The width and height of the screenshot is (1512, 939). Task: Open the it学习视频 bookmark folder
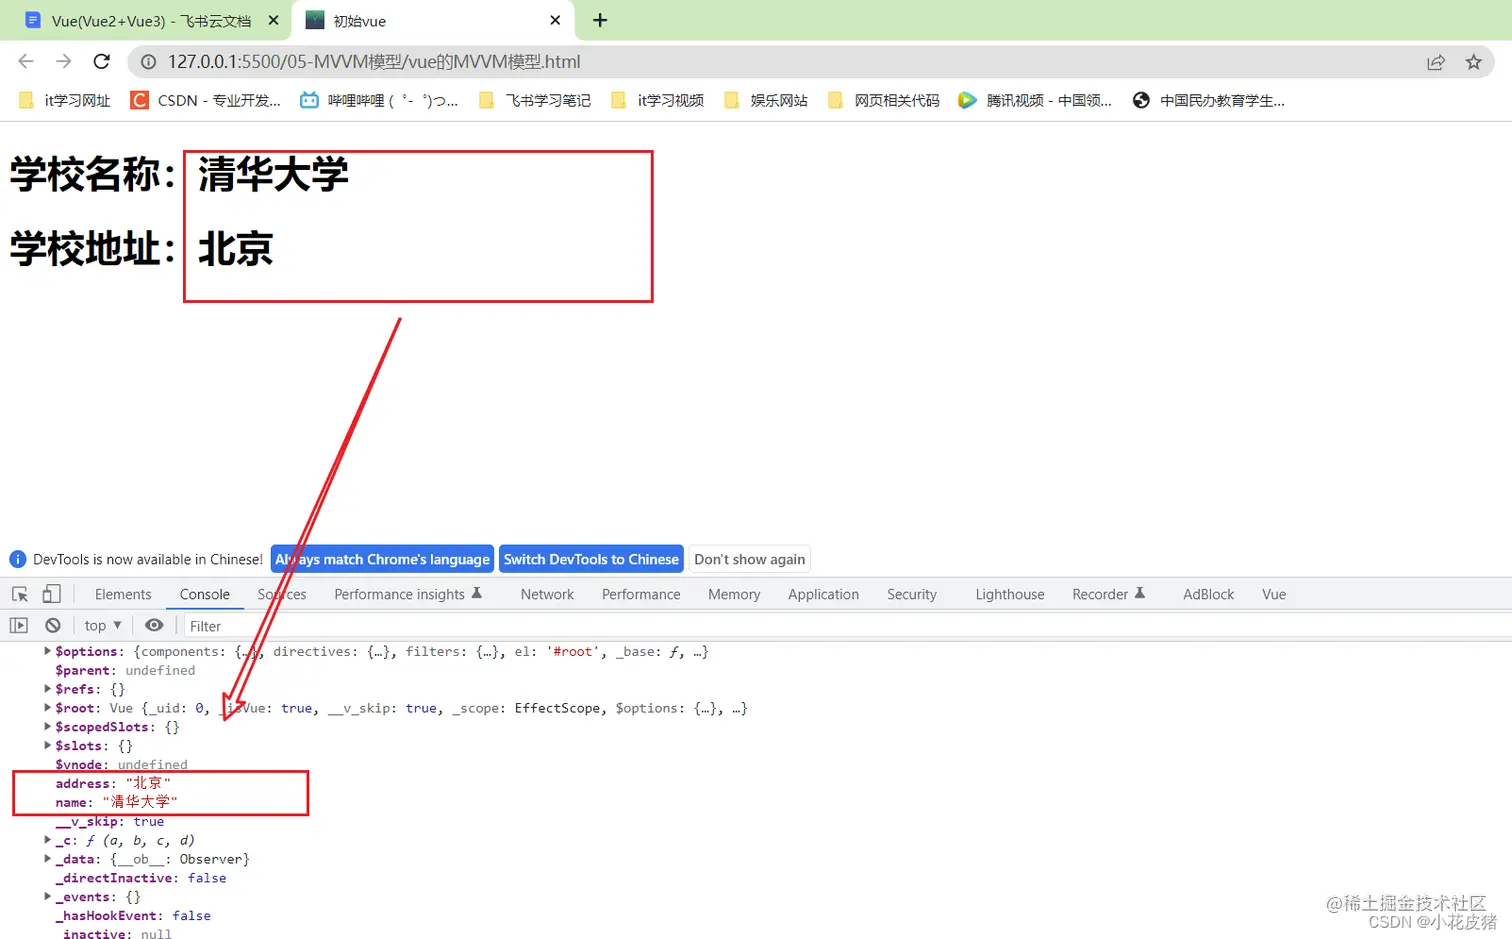coord(658,100)
